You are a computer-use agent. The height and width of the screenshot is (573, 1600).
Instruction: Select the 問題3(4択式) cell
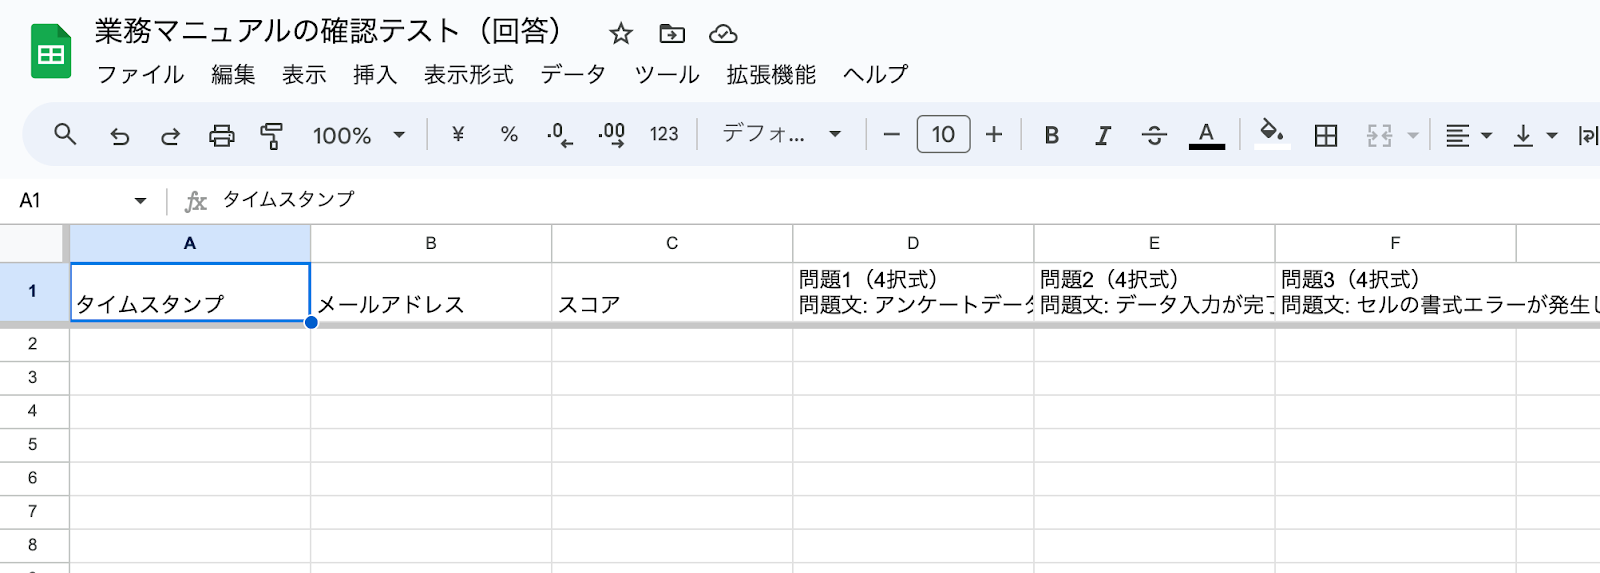click(1395, 292)
